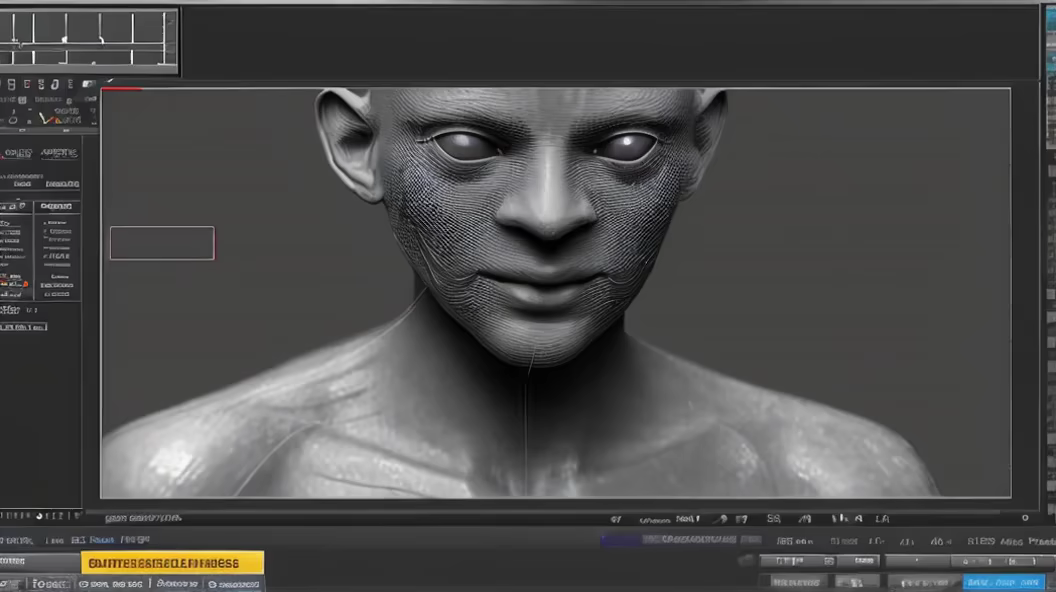
Task: Expand the right column header in left panel
Action: tap(57, 207)
